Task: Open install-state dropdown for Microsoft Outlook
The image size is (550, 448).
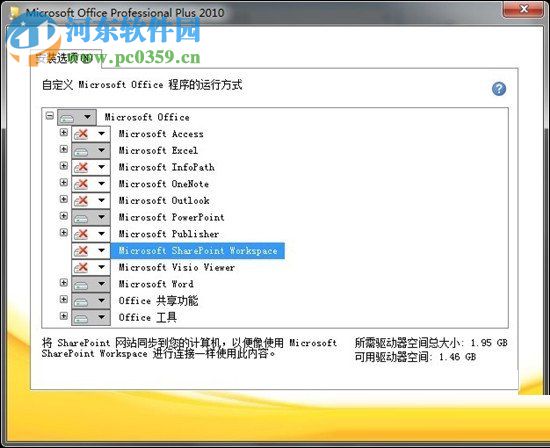Action: [x=91, y=200]
